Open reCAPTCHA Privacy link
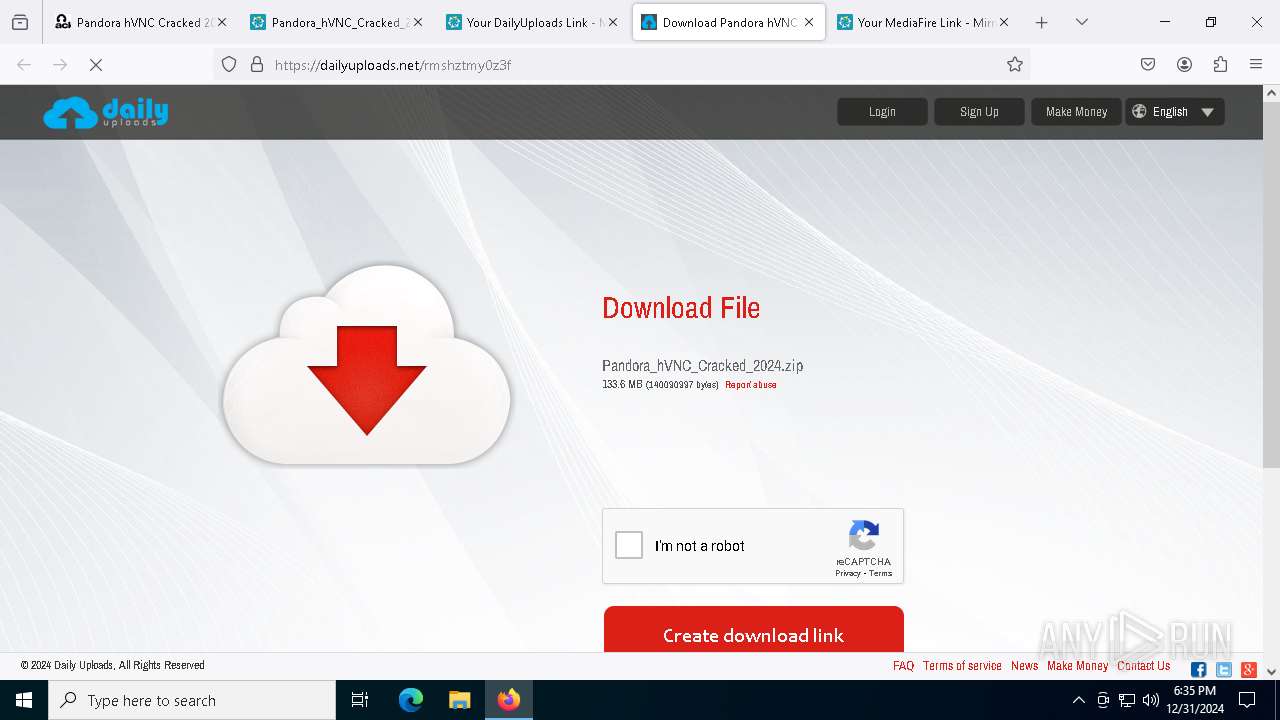1280x720 pixels. [848, 573]
